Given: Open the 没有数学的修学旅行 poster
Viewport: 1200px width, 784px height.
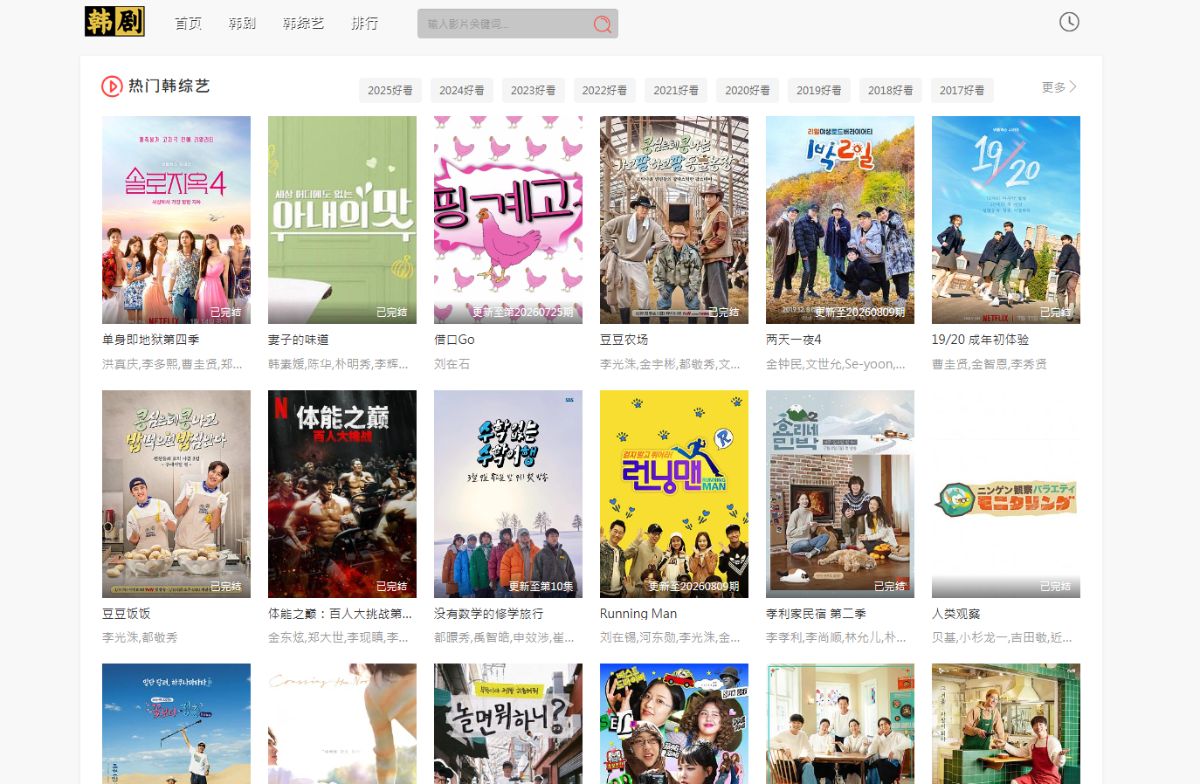Looking at the screenshot, I should point(508,493).
